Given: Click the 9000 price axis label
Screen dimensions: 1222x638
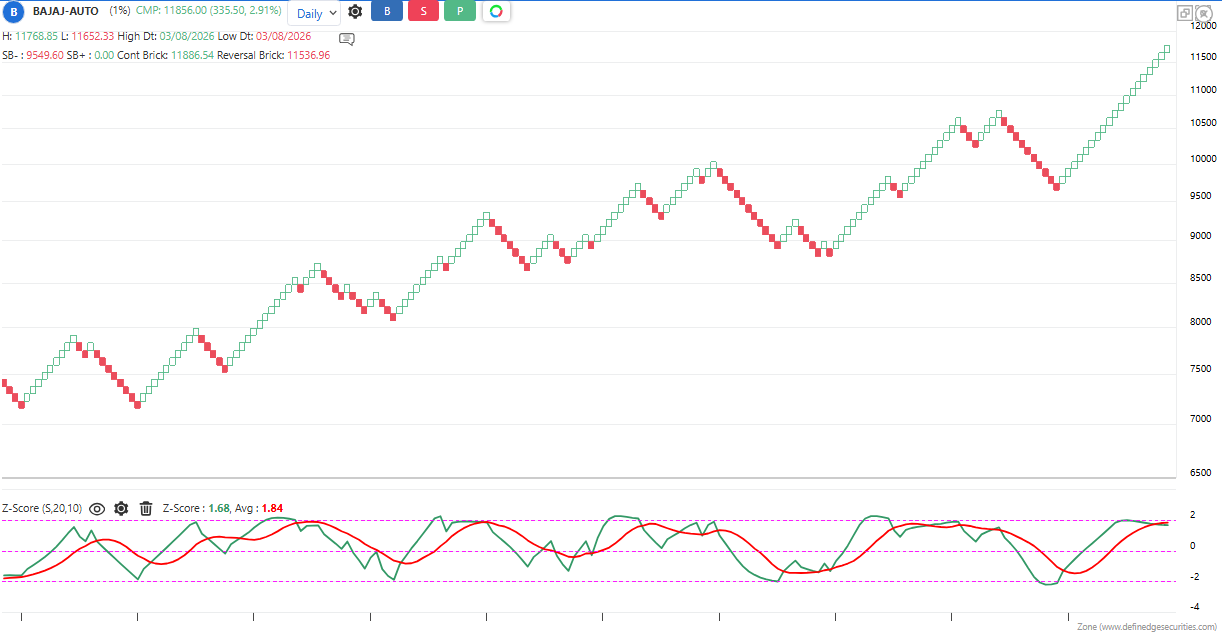Looking at the screenshot, I should click(x=1202, y=236).
